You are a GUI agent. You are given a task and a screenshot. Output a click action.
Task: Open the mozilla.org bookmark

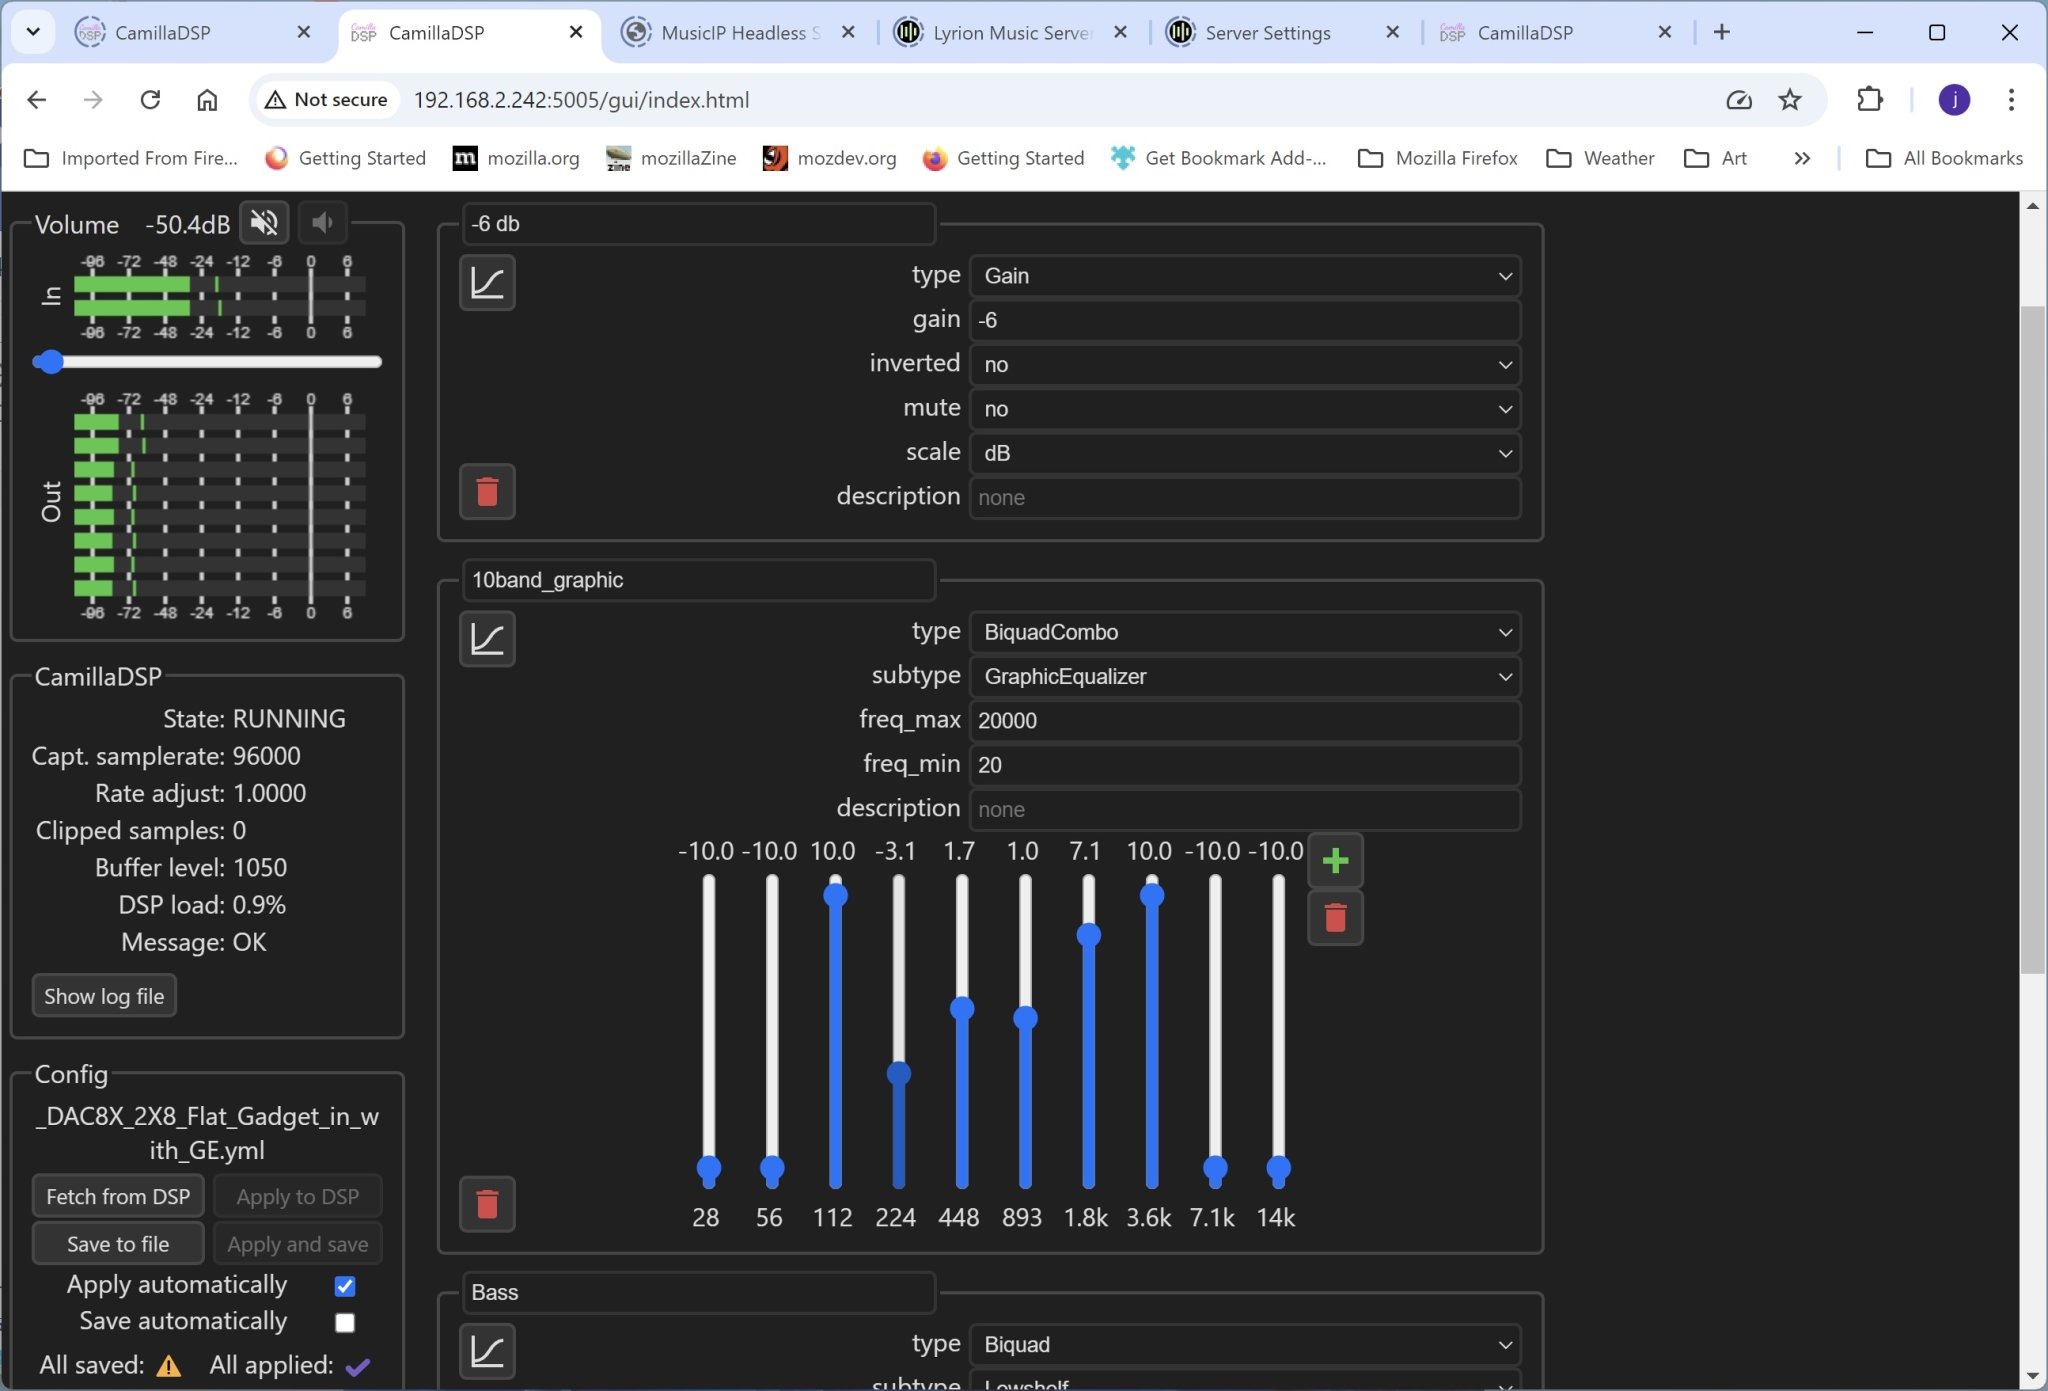516,158
